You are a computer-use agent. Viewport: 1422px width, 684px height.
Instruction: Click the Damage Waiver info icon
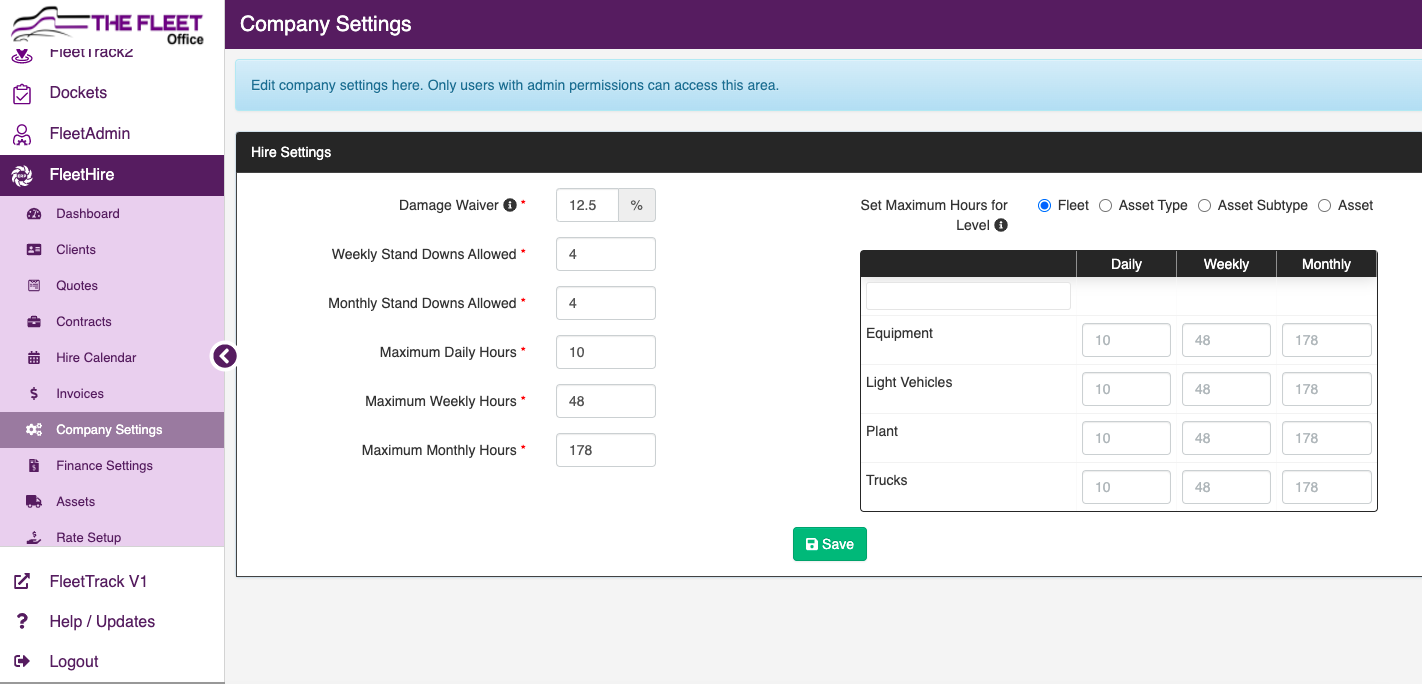click(x=510, y=205)
